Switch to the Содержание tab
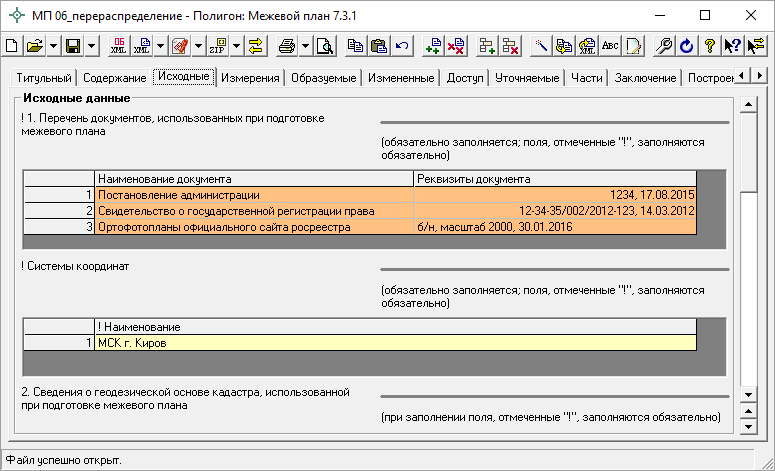The height and width of the screenshot is (471, 775). coord(115,78)
